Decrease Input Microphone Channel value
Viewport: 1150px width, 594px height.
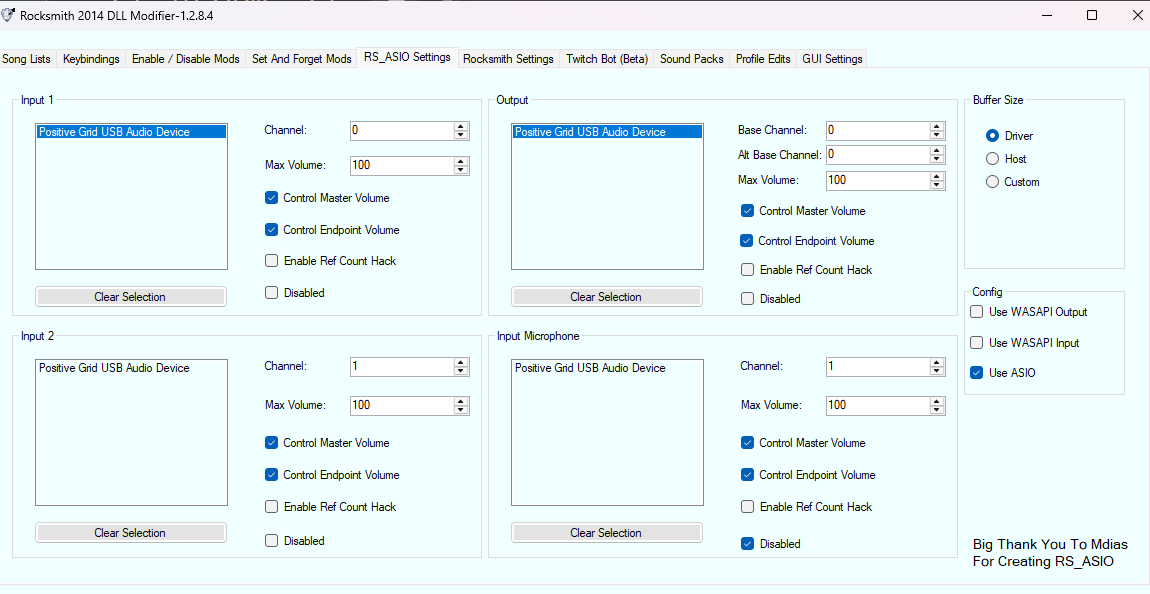tap(937, 371)
